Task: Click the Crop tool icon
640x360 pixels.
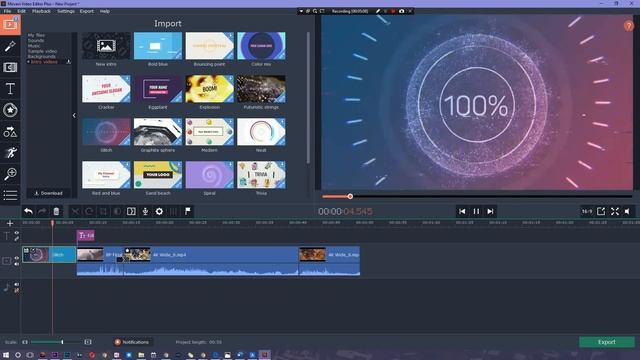Action: [x=103, y=211]
